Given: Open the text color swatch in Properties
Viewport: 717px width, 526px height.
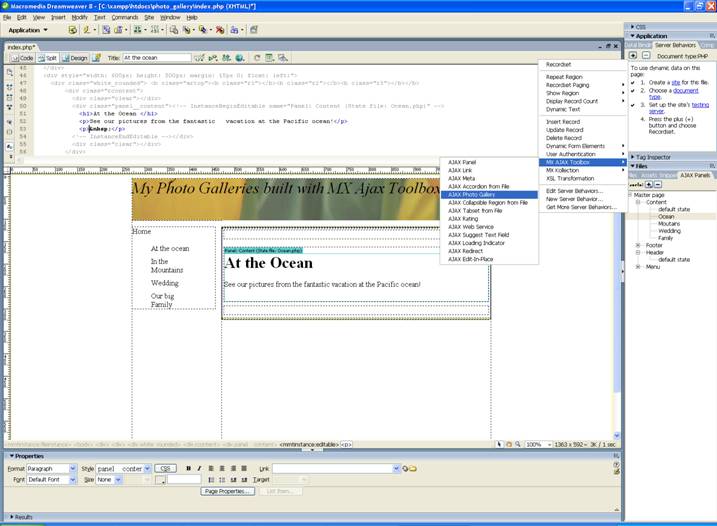Looking at the screenshot, I should [160, 480].
